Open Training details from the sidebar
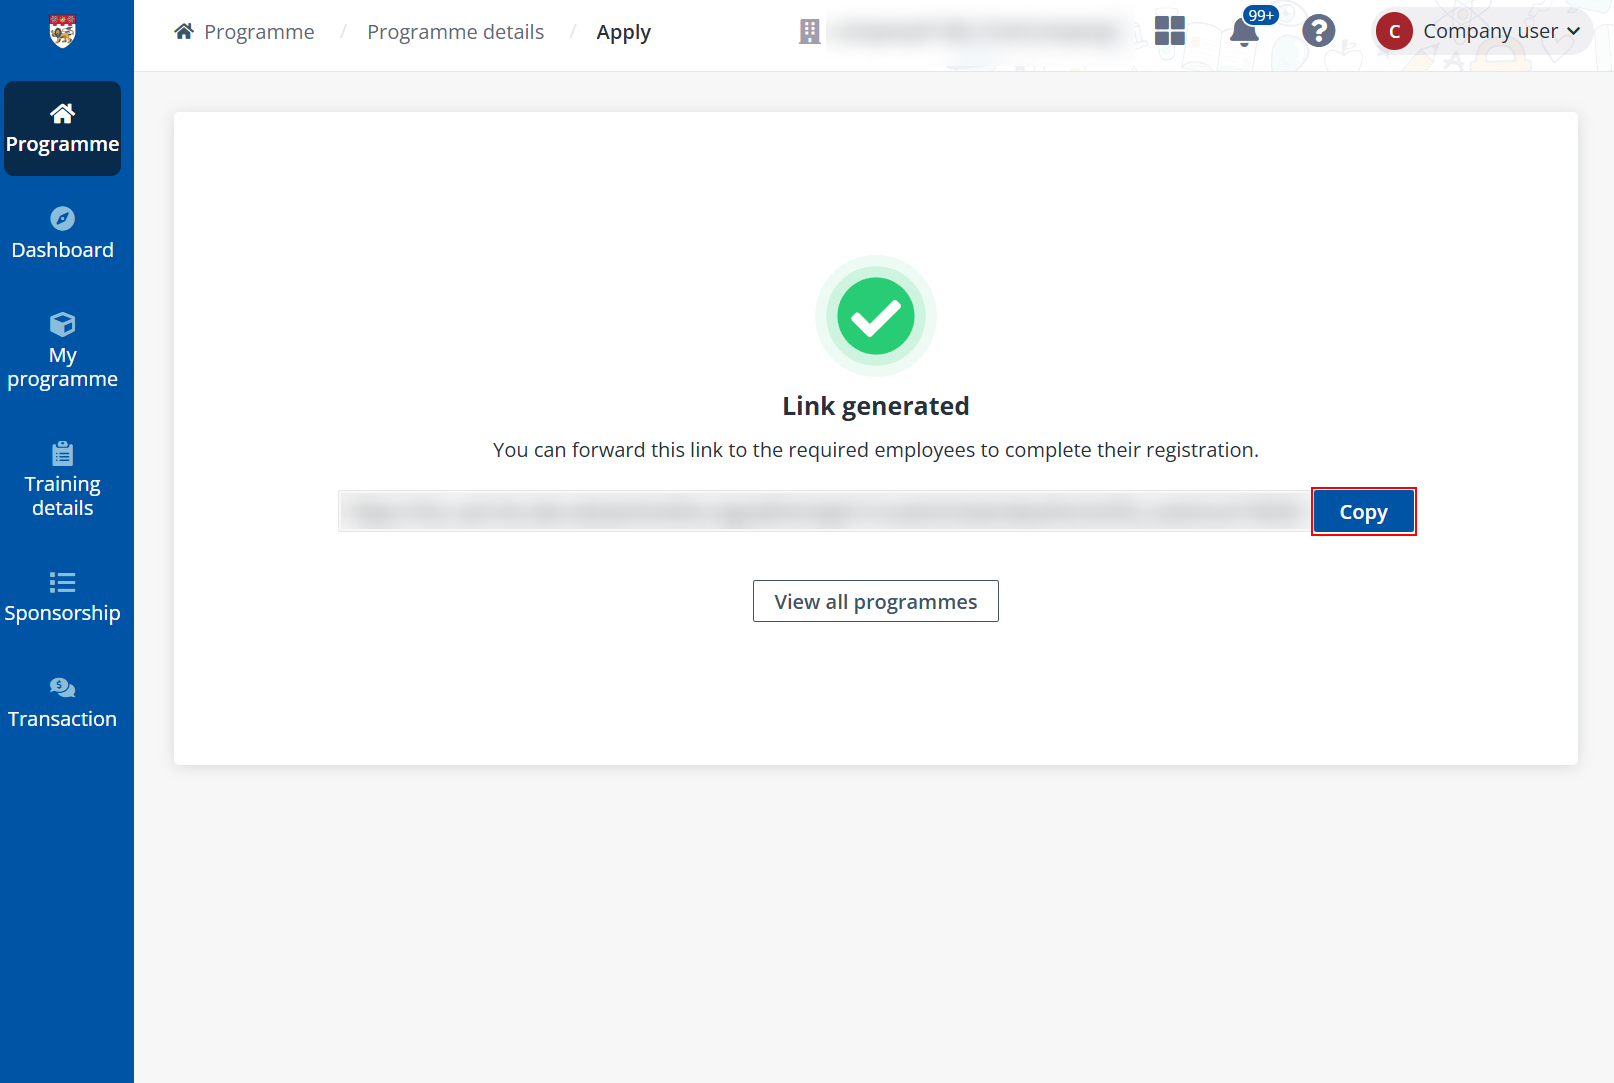The width and height of the screenshot is (1614, 1083). (x=62, y=479)
